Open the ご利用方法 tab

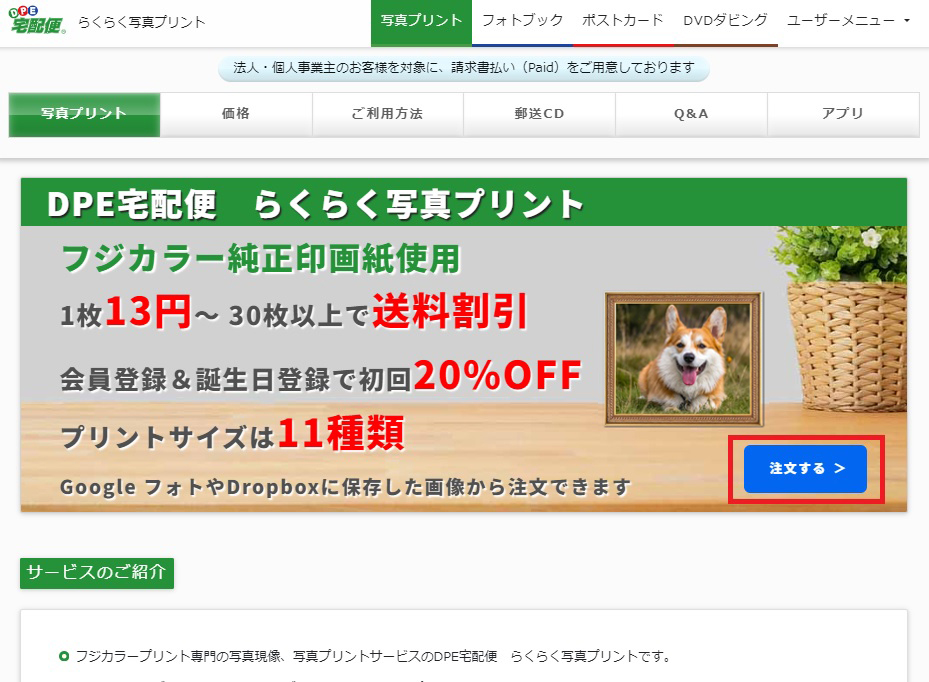[387, 114]
